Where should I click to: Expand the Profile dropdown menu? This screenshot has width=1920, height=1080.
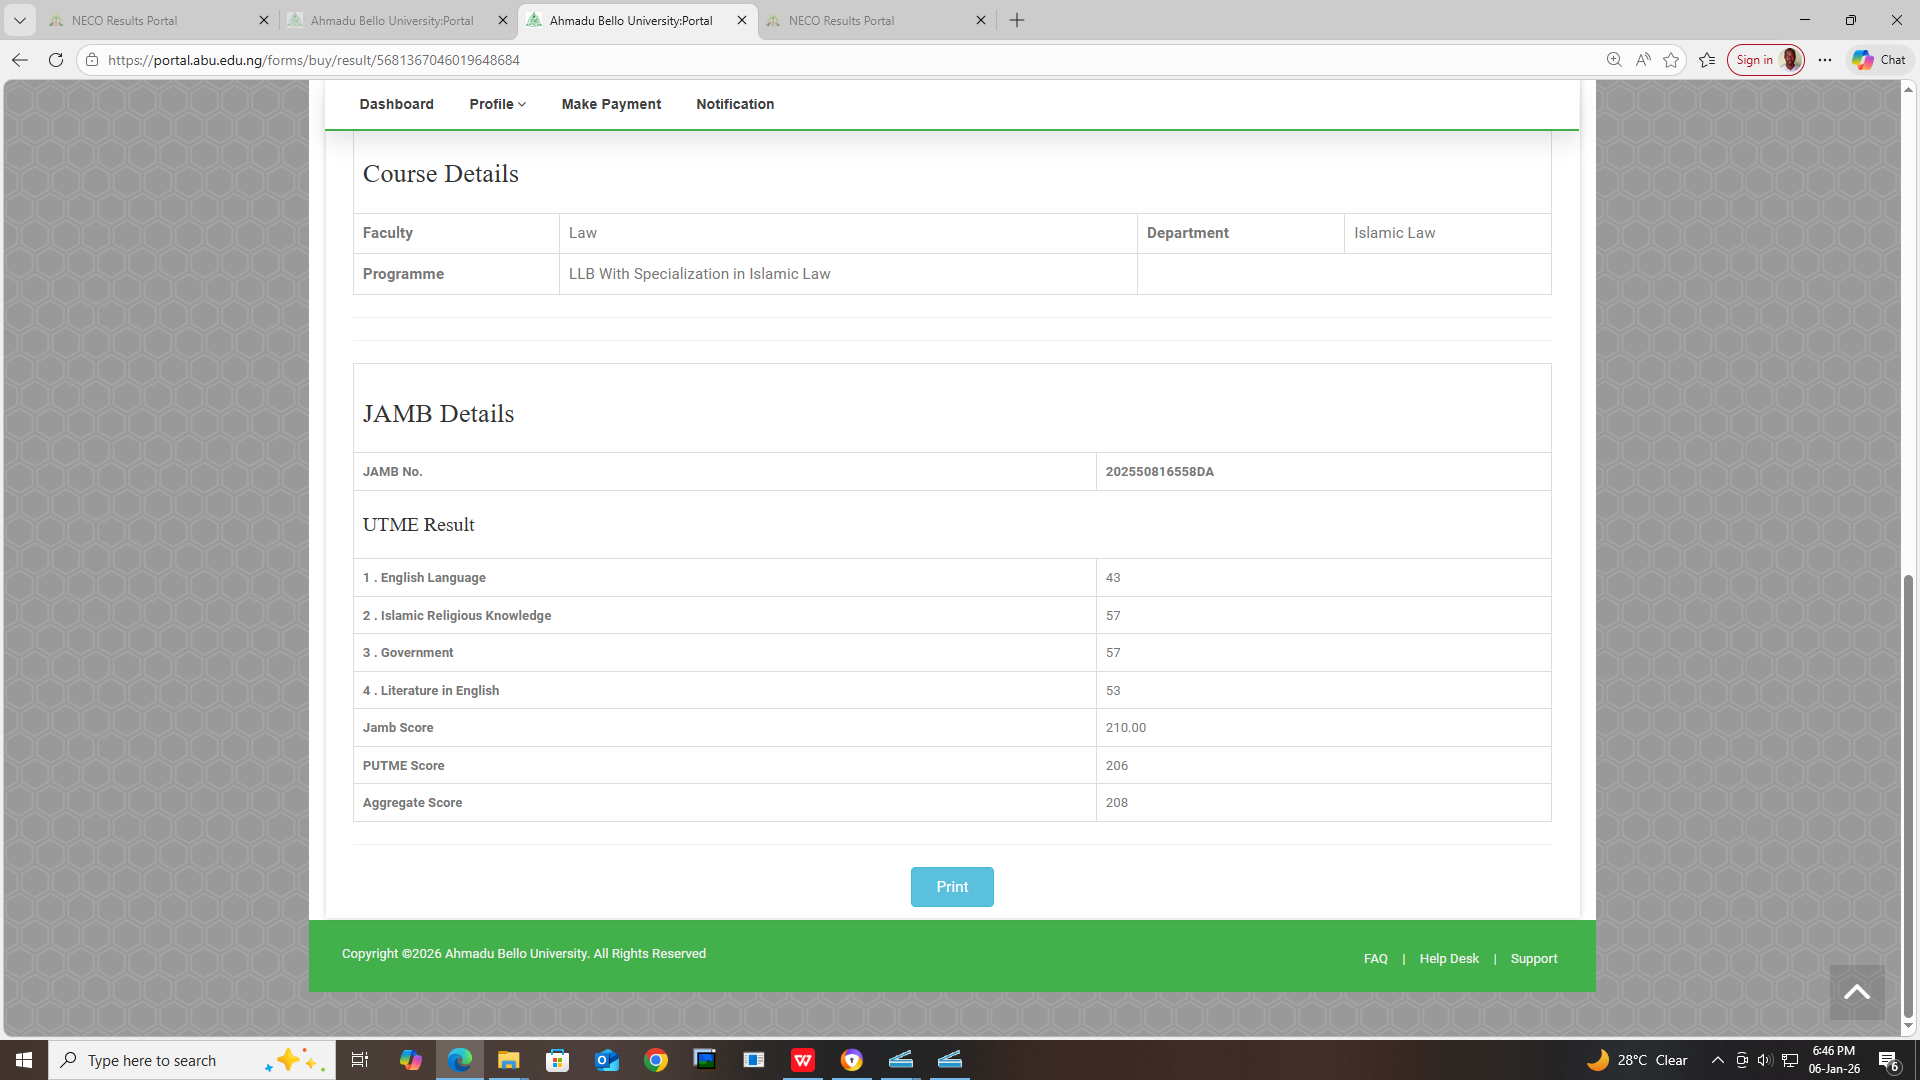click(497, 104)
